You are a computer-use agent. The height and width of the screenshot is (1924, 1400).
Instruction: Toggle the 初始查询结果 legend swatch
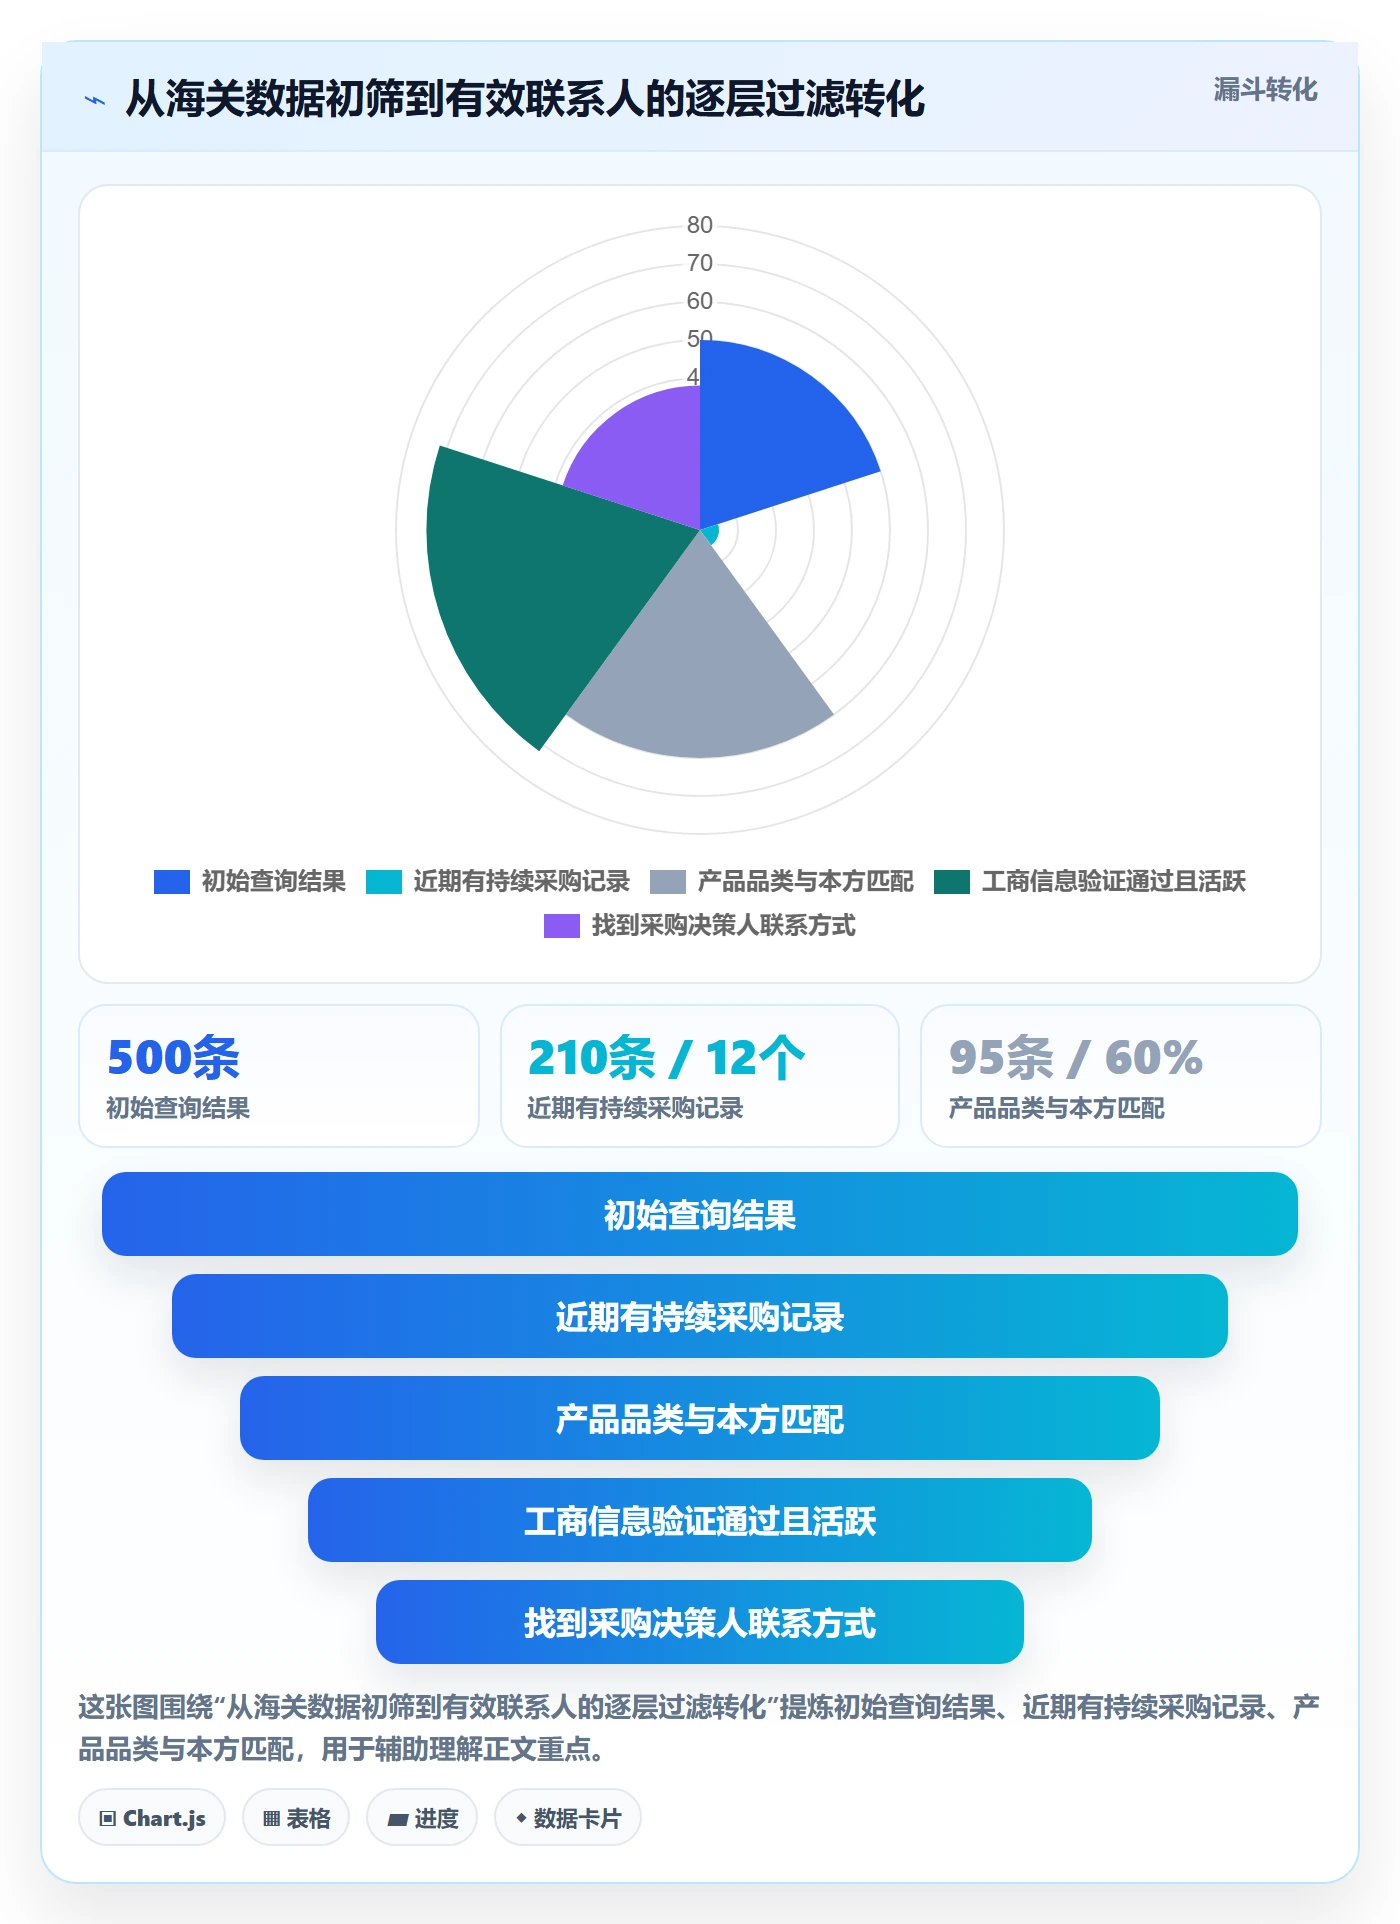[x=172, y=881]
